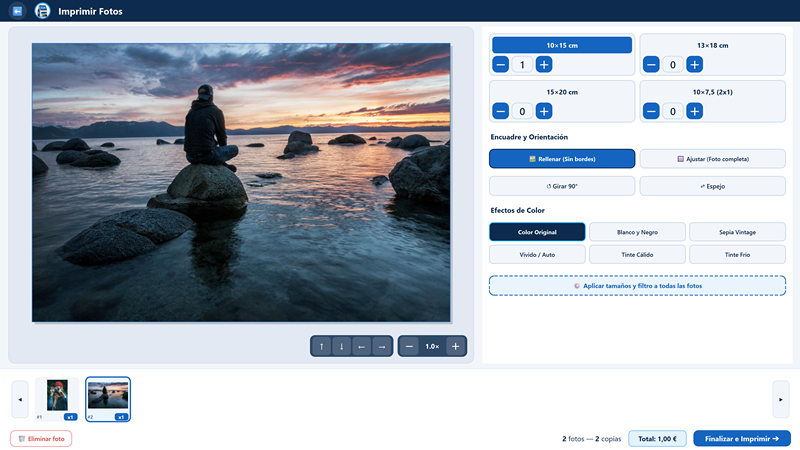Apply the Color Original effect
Viewport: 800px width, 450px height.
pos(537,232)
